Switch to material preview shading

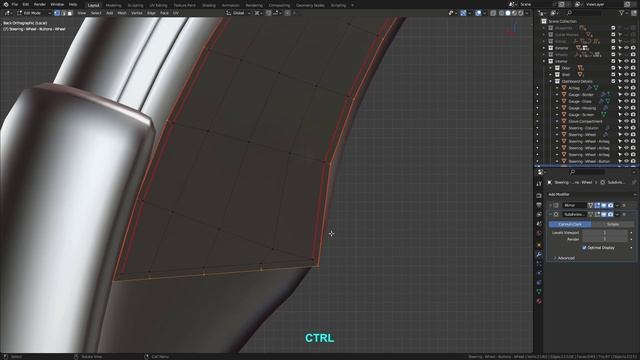pyautogui.click(x=515, y=13)
